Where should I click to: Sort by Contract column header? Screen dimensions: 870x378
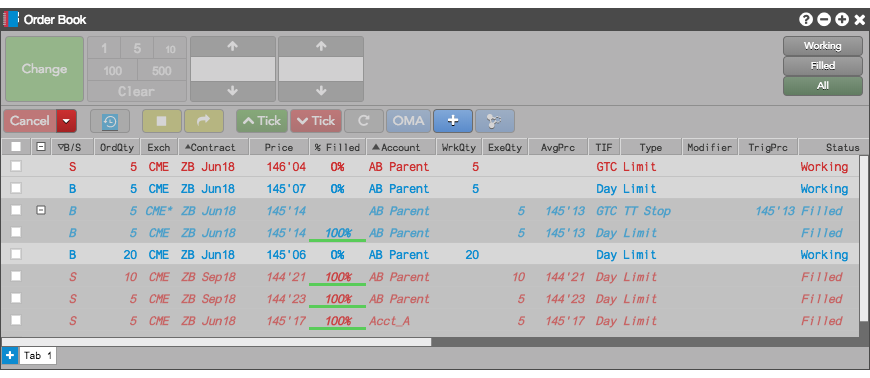214,147
